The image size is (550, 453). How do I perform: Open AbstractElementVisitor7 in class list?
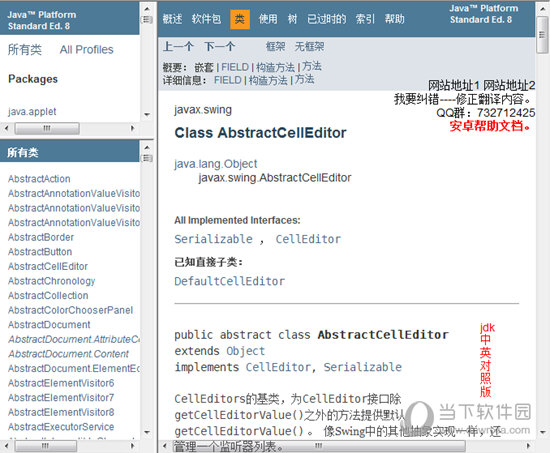coord(61,398)
